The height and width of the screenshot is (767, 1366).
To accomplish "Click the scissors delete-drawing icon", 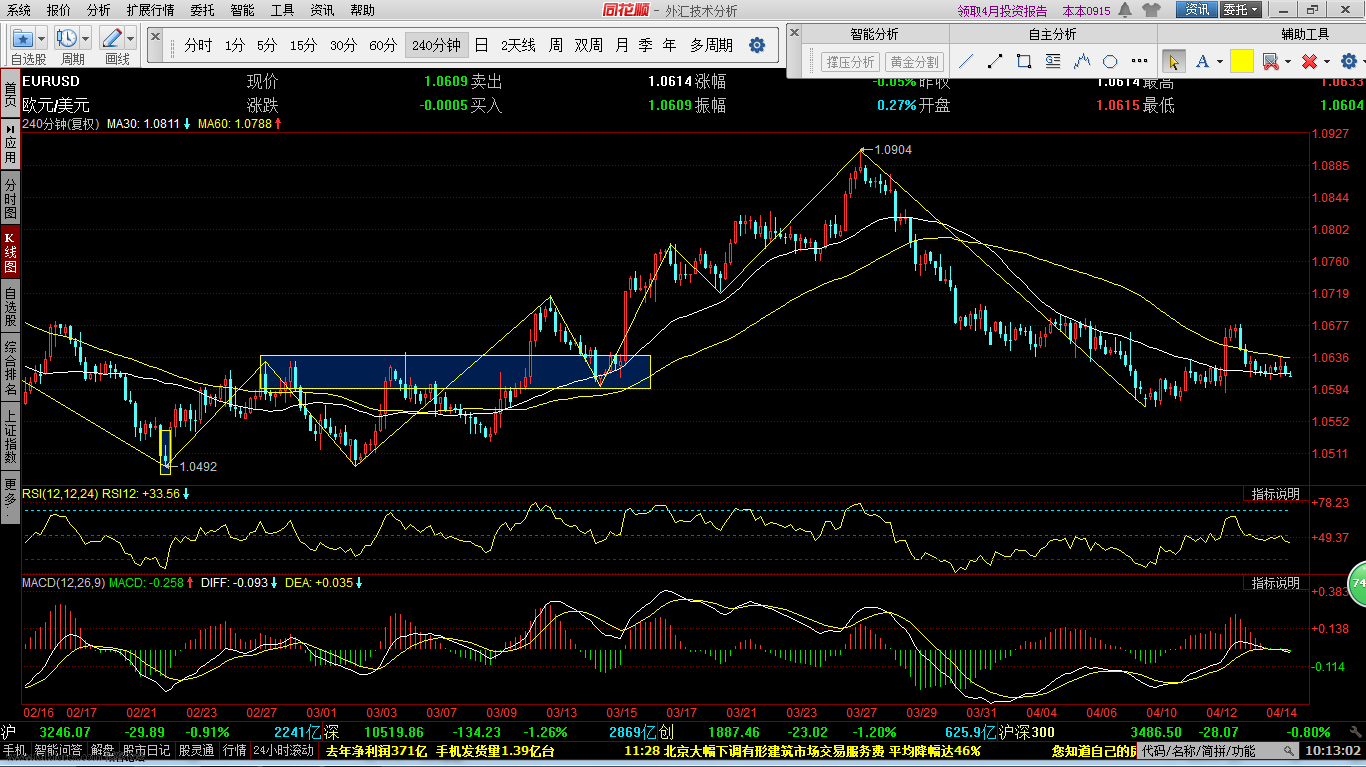I will (x=1270, y=62).
